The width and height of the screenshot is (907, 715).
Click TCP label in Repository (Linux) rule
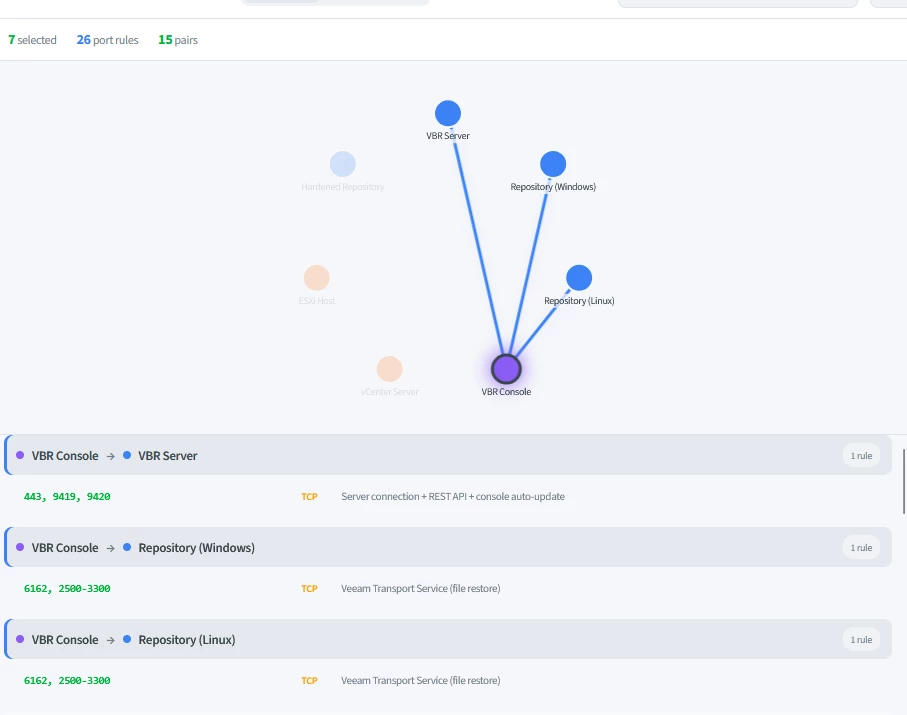(x=309, y=681)
